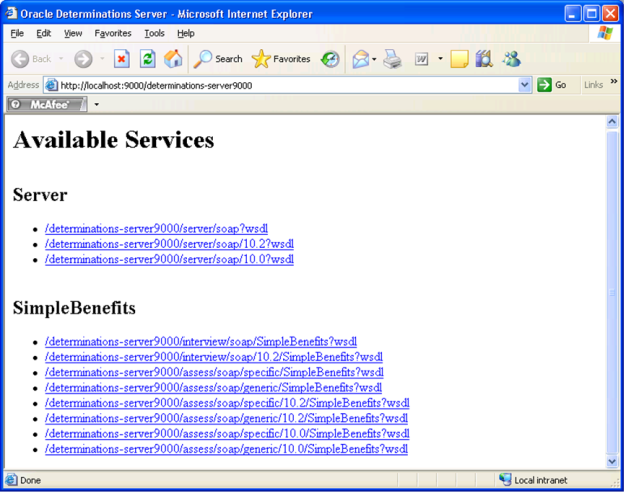This screenshot has height=493, width=626.
Task: Open the Forward button history dropdown
Action: [102, 59]
